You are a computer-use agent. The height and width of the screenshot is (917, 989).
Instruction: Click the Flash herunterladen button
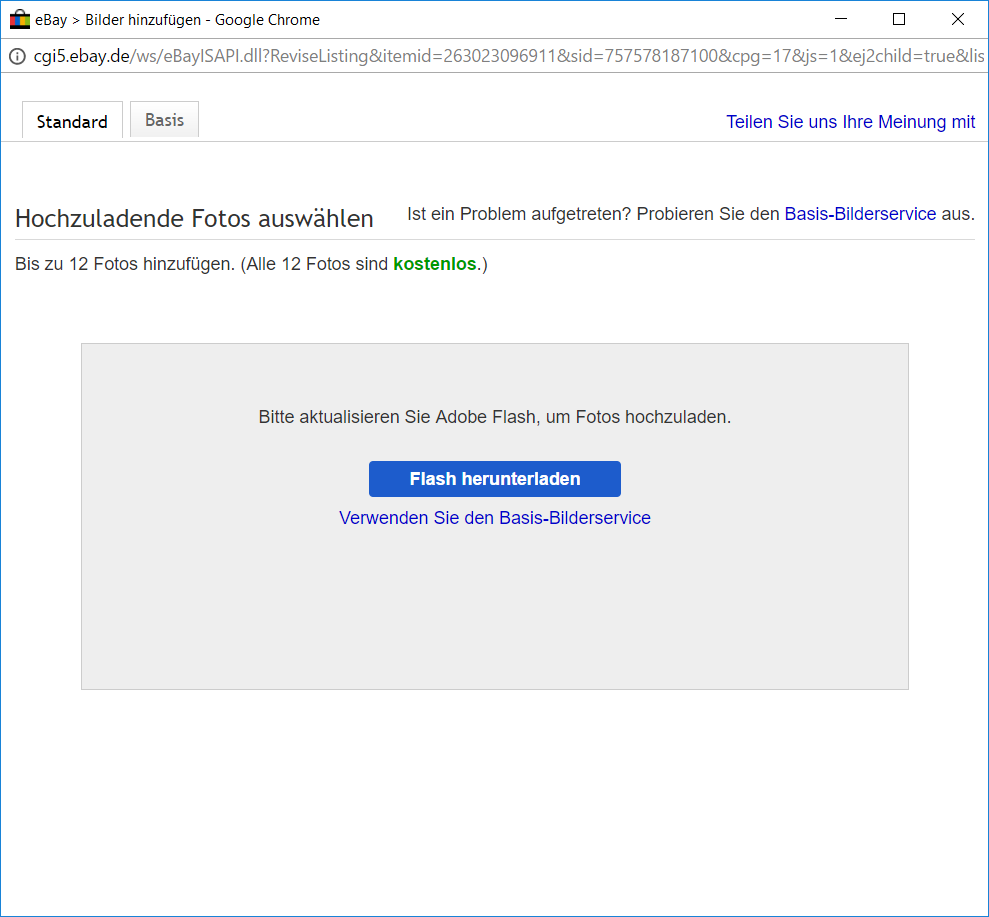click(x=494, y=479)
